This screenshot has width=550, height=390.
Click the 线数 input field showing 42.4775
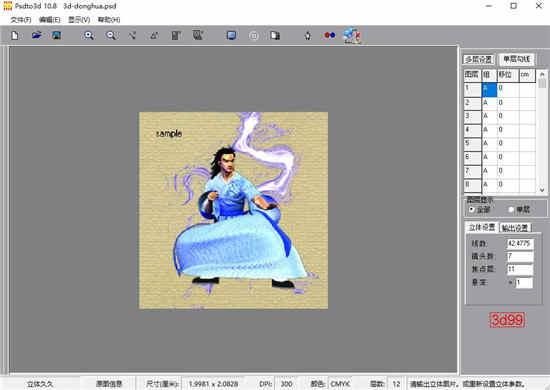pos(520,243)
